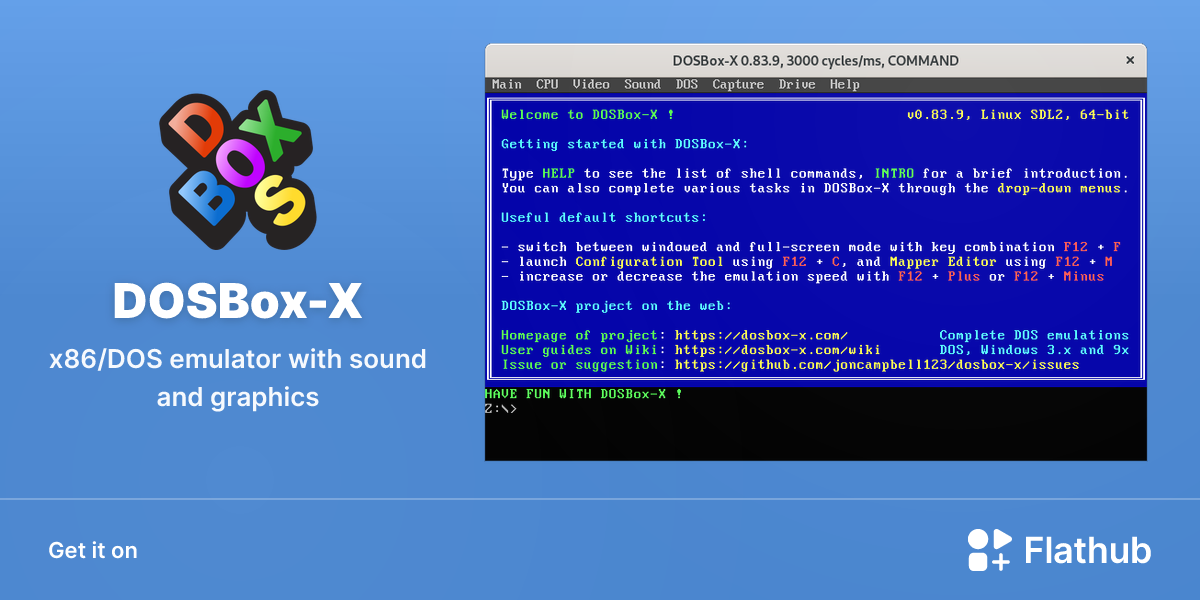Click the 'DOSBox-X project on the web:' line
Image resolution: width=1200 pixels, height=600 pixels.
click(x=617, y=306)
